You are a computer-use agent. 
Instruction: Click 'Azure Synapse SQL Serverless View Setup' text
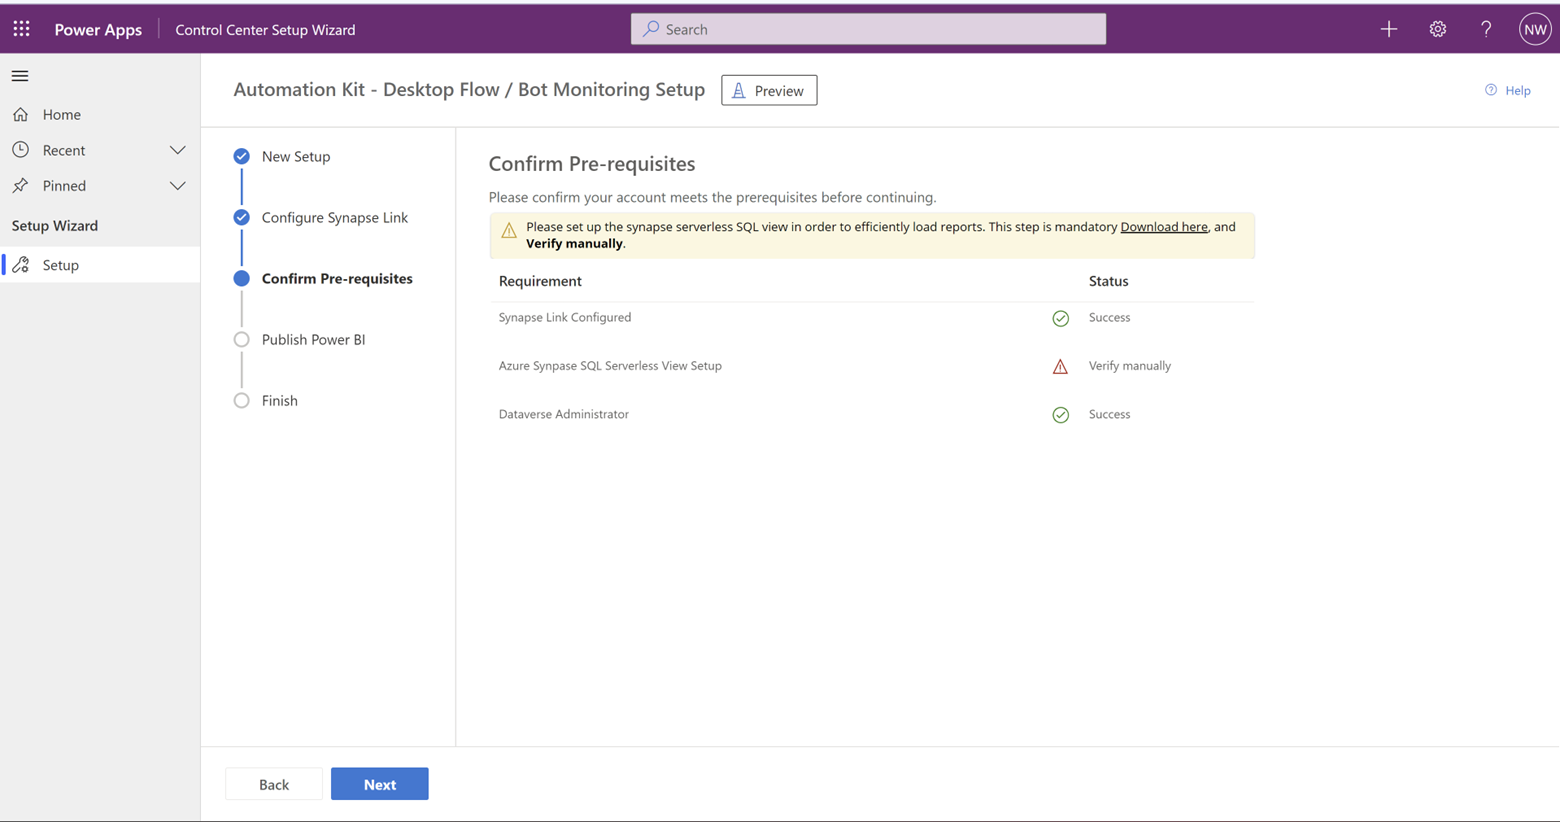pos(610,366)
